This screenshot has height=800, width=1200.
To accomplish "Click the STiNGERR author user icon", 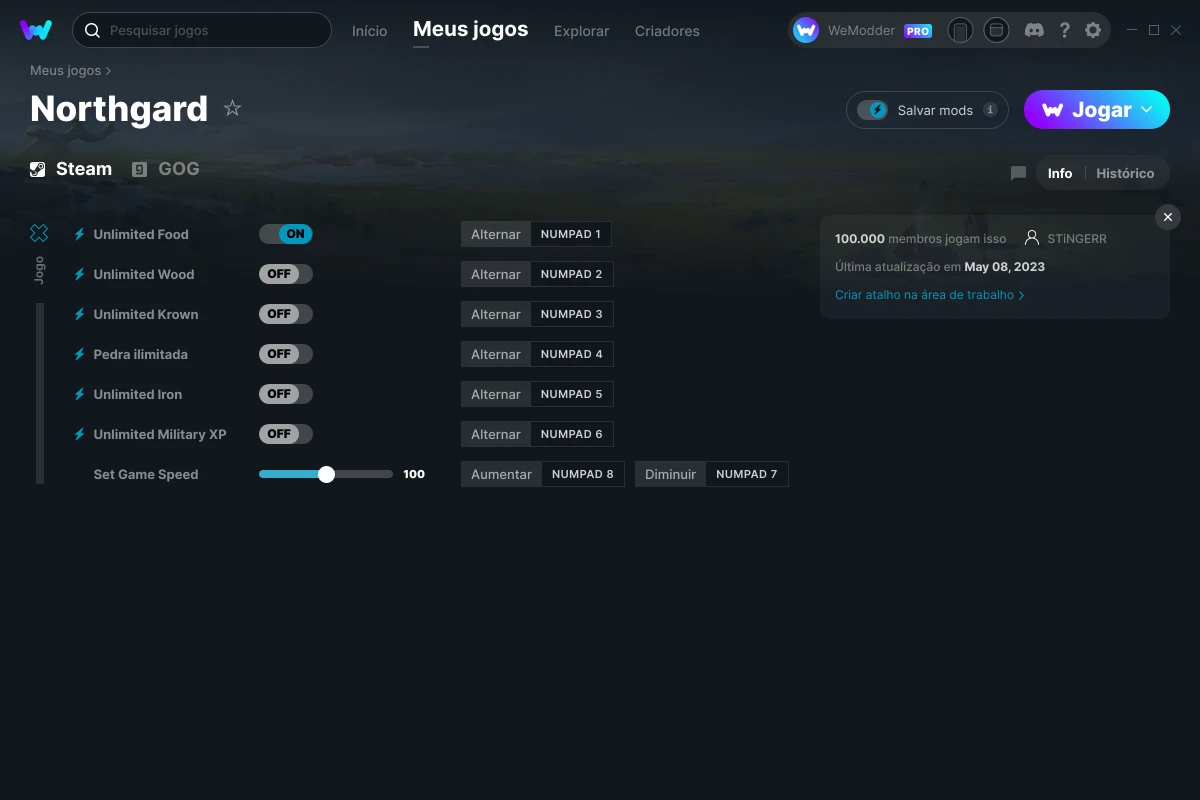I will [1032, 238].
